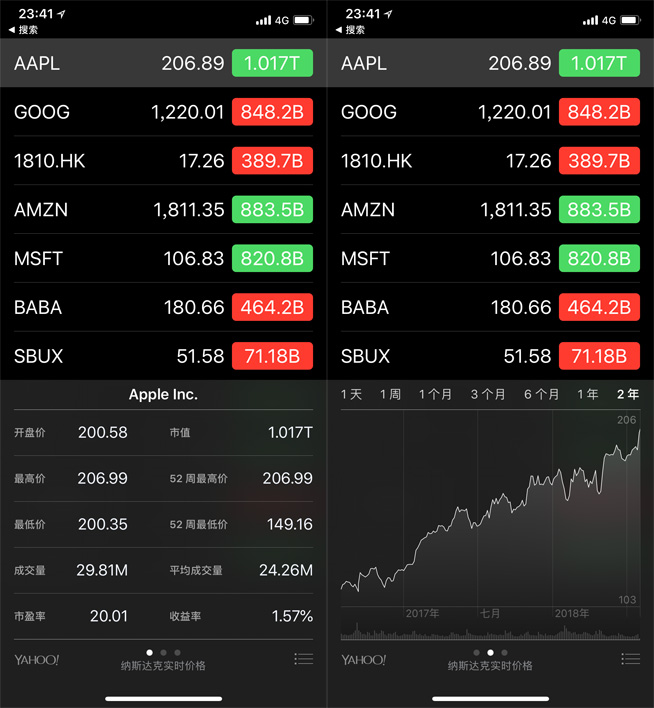Tap the 市值 1.017T detail in Apple Inc. panel

241,433
